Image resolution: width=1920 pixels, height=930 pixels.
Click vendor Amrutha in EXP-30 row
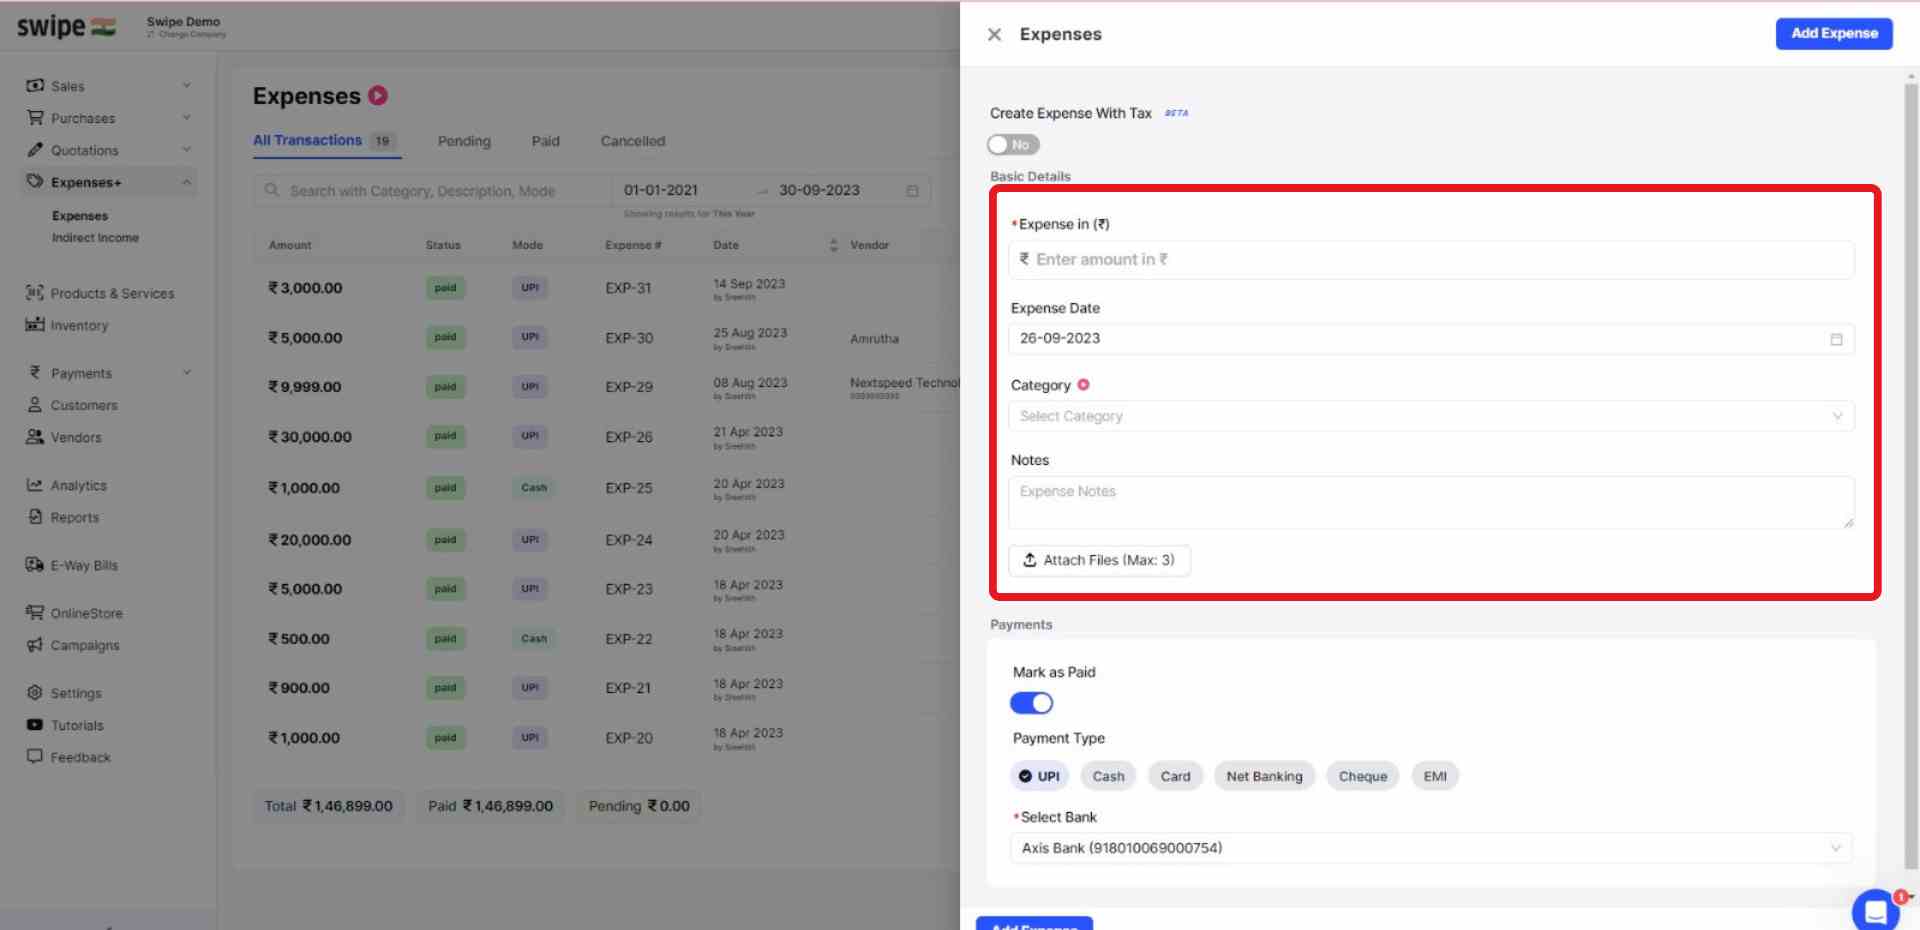(874, 338)
